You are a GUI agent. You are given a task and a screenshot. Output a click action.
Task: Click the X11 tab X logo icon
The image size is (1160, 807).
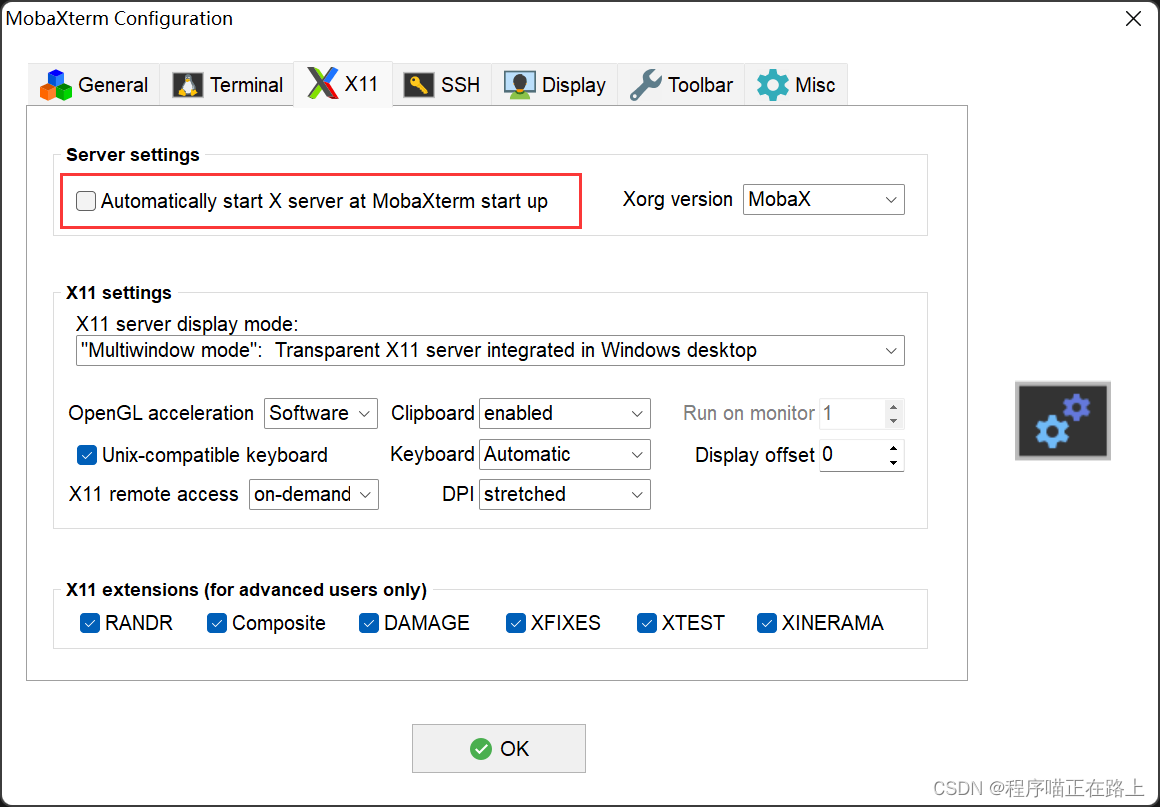(x=323, y=83)
